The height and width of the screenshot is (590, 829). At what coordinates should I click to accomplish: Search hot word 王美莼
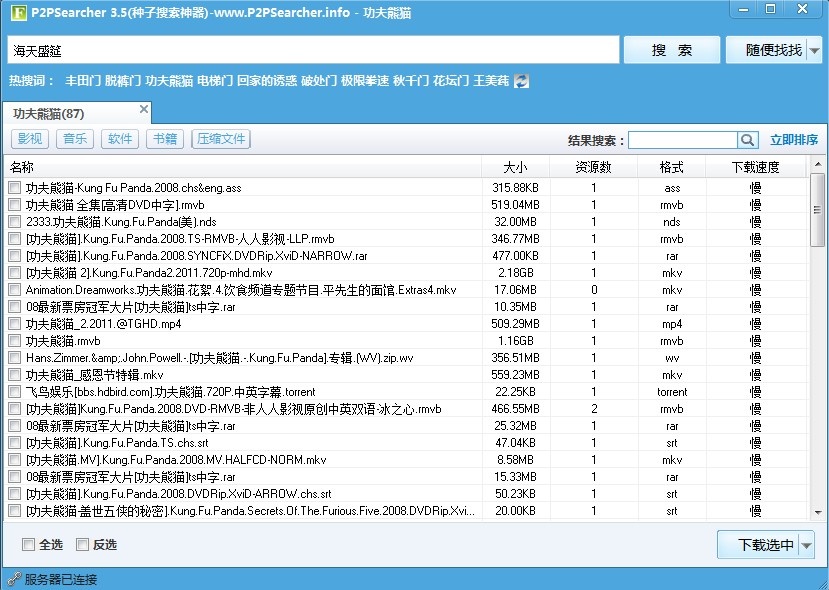[491, 81]
